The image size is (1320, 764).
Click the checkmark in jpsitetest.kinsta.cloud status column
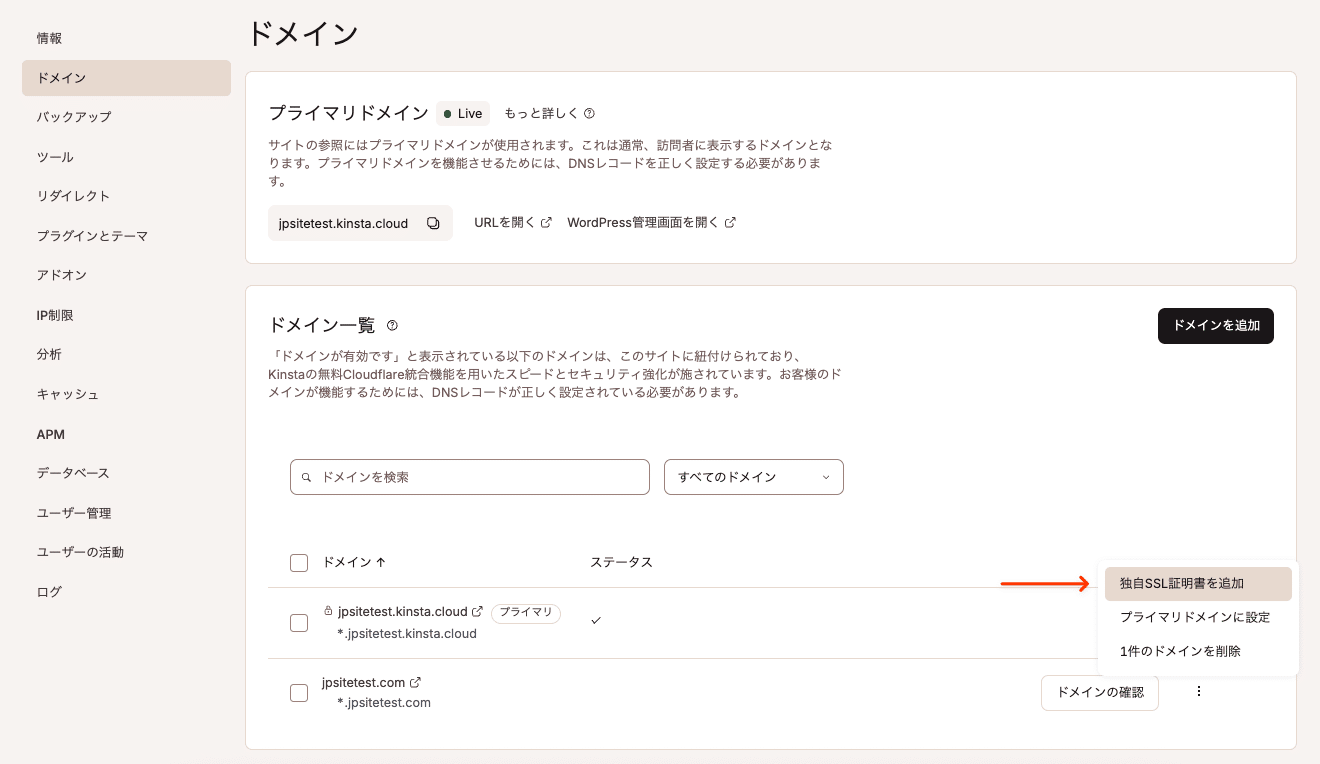click(596, 620)
